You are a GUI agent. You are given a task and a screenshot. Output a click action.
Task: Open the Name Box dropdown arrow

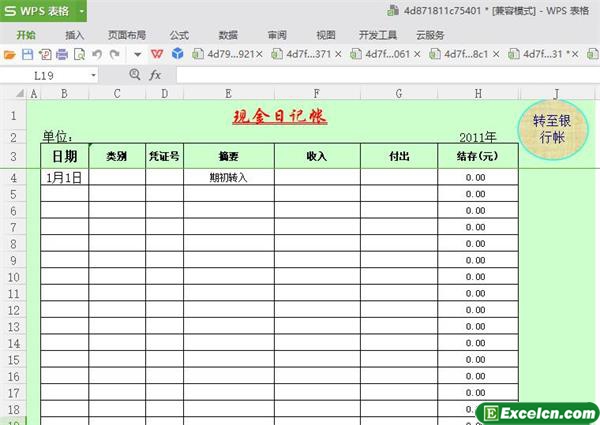(94, 75)
